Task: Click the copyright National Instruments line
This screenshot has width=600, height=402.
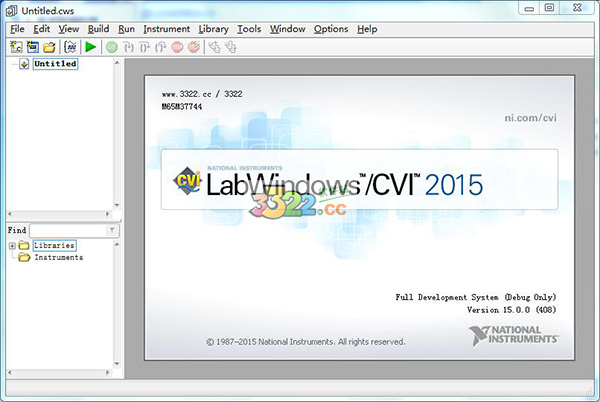Action: 306,342
